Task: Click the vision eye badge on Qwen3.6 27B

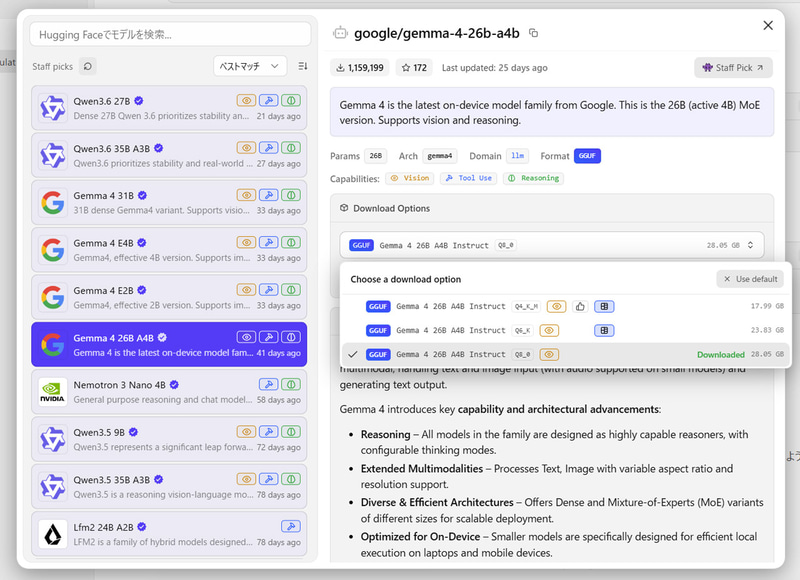Action: 246,100
